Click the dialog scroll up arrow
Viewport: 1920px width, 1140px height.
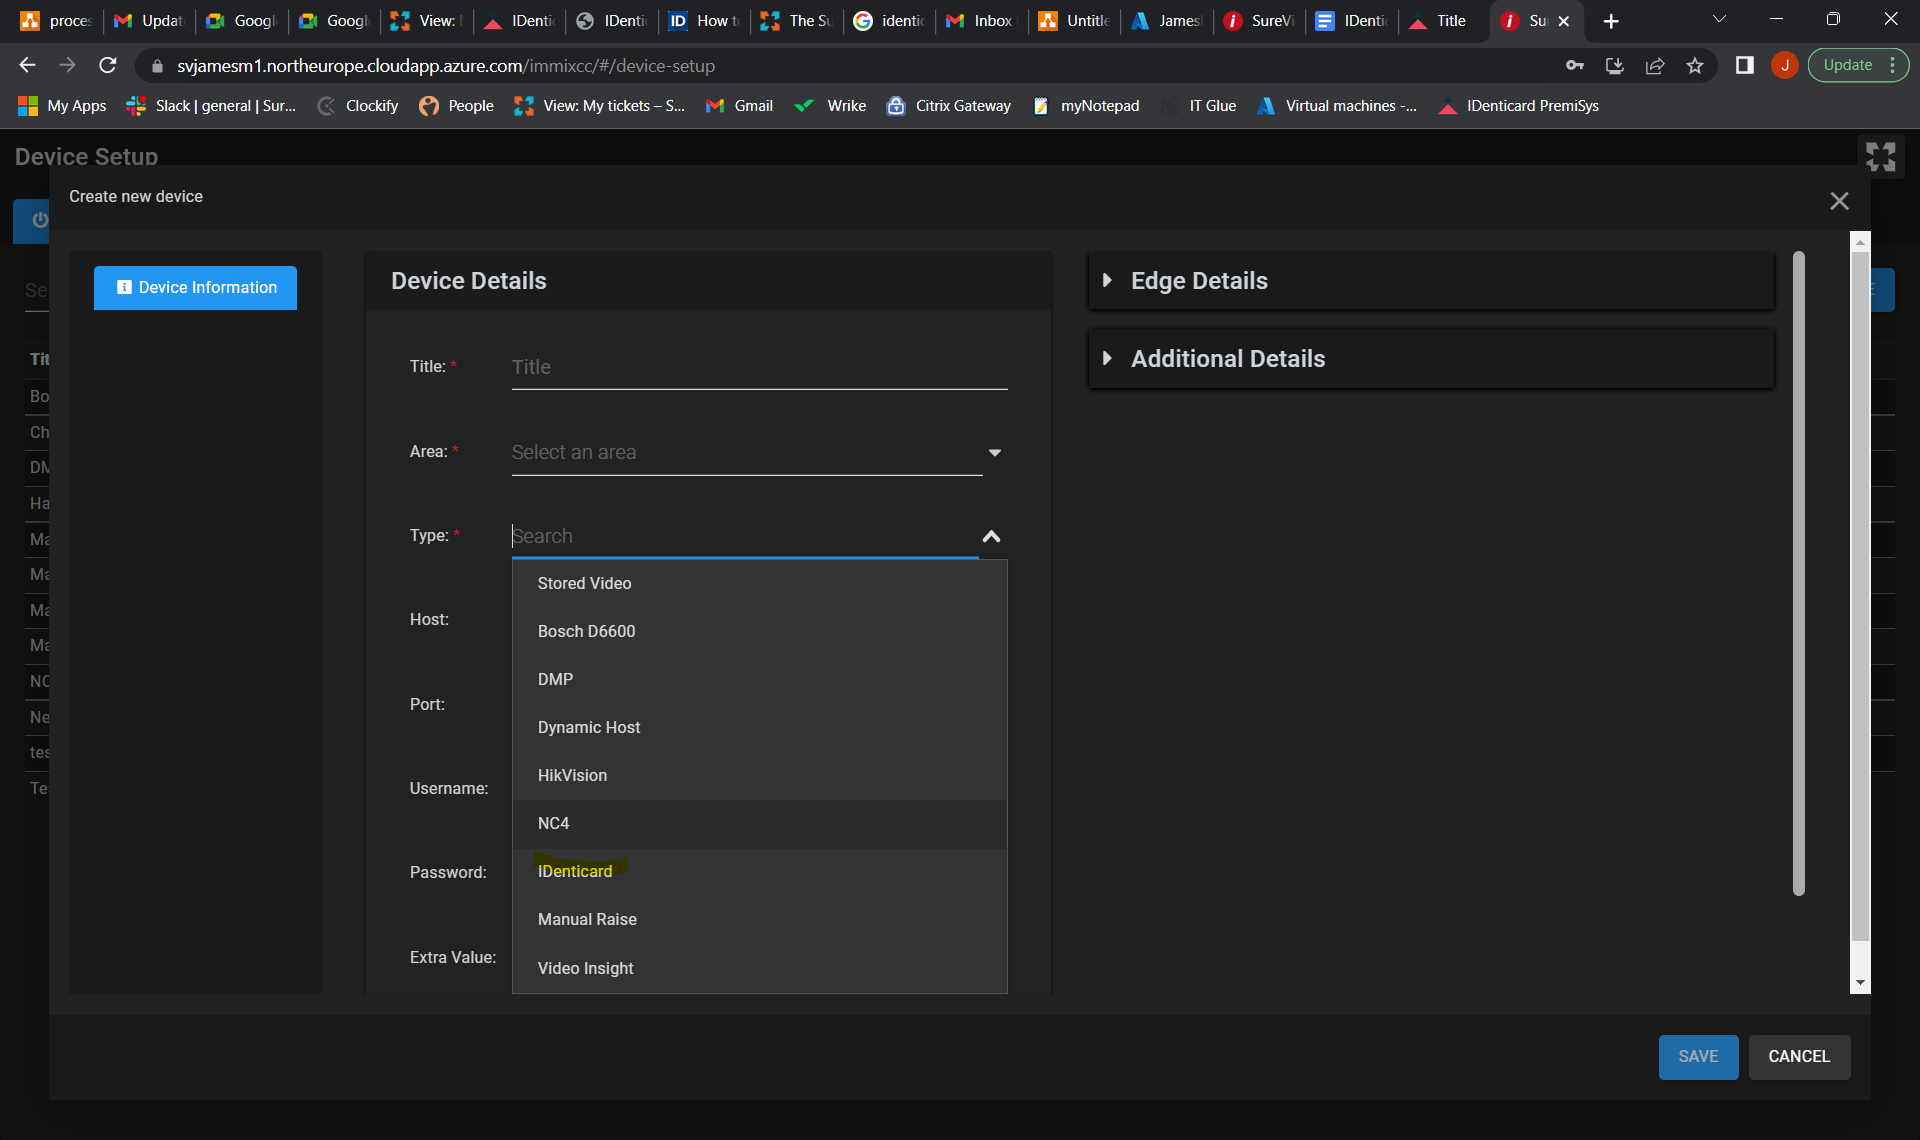1860,242
